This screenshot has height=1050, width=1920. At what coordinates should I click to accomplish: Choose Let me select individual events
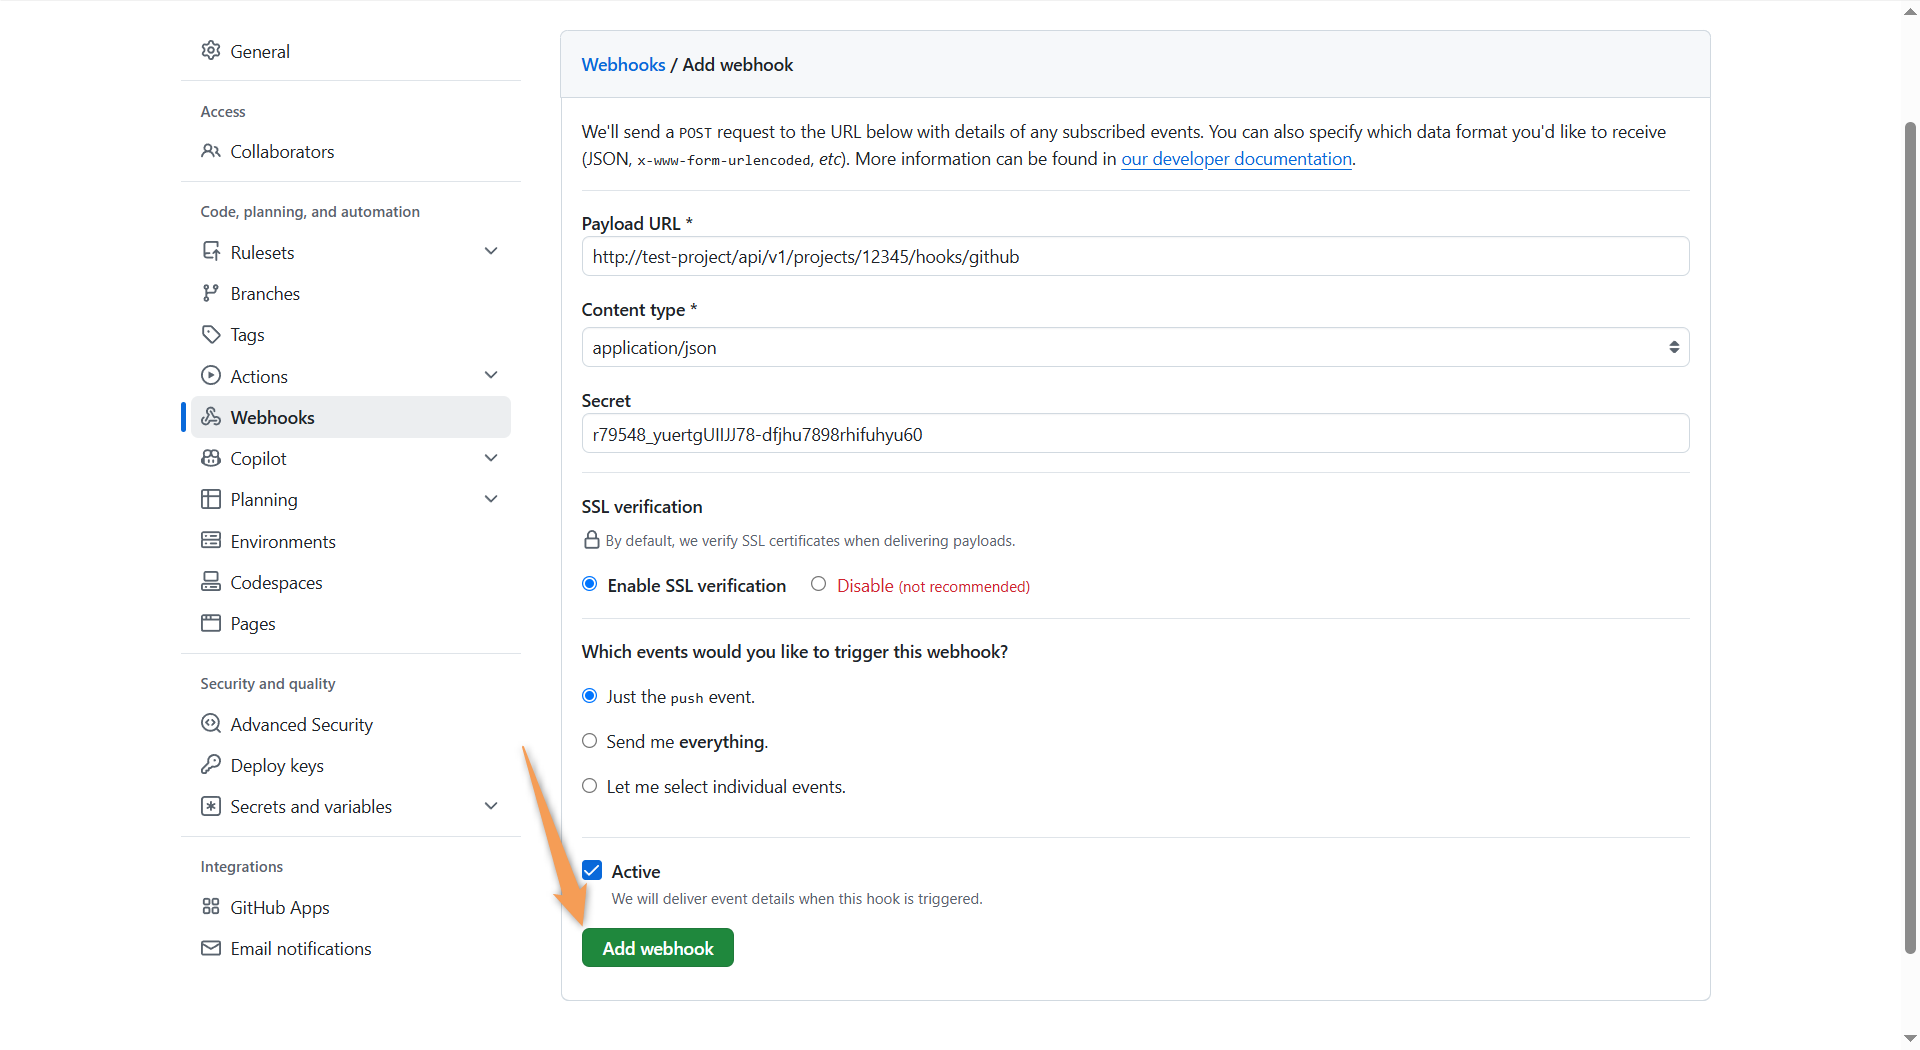coord(590,786)
